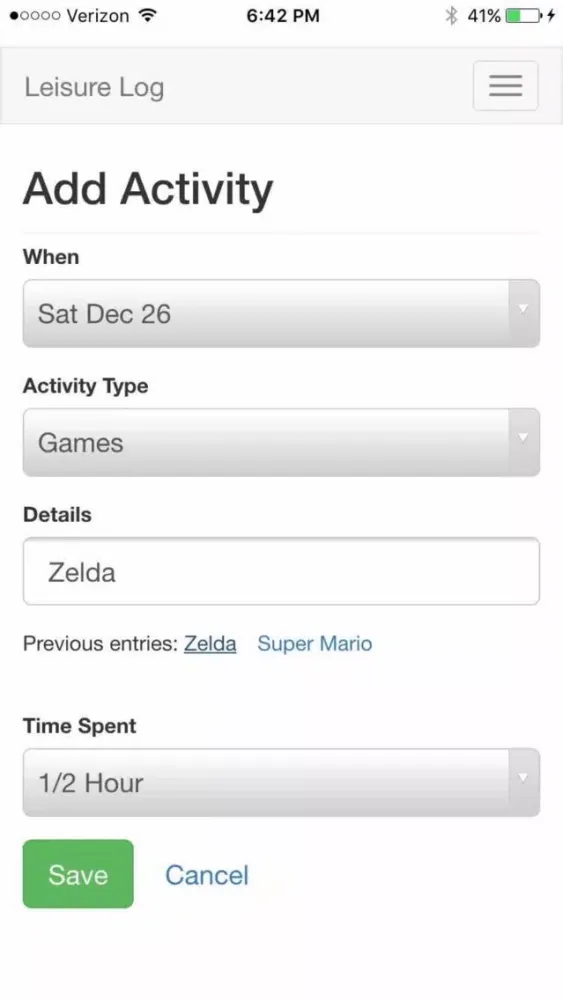Tap the Verizon carrier label

coord(96,16)
